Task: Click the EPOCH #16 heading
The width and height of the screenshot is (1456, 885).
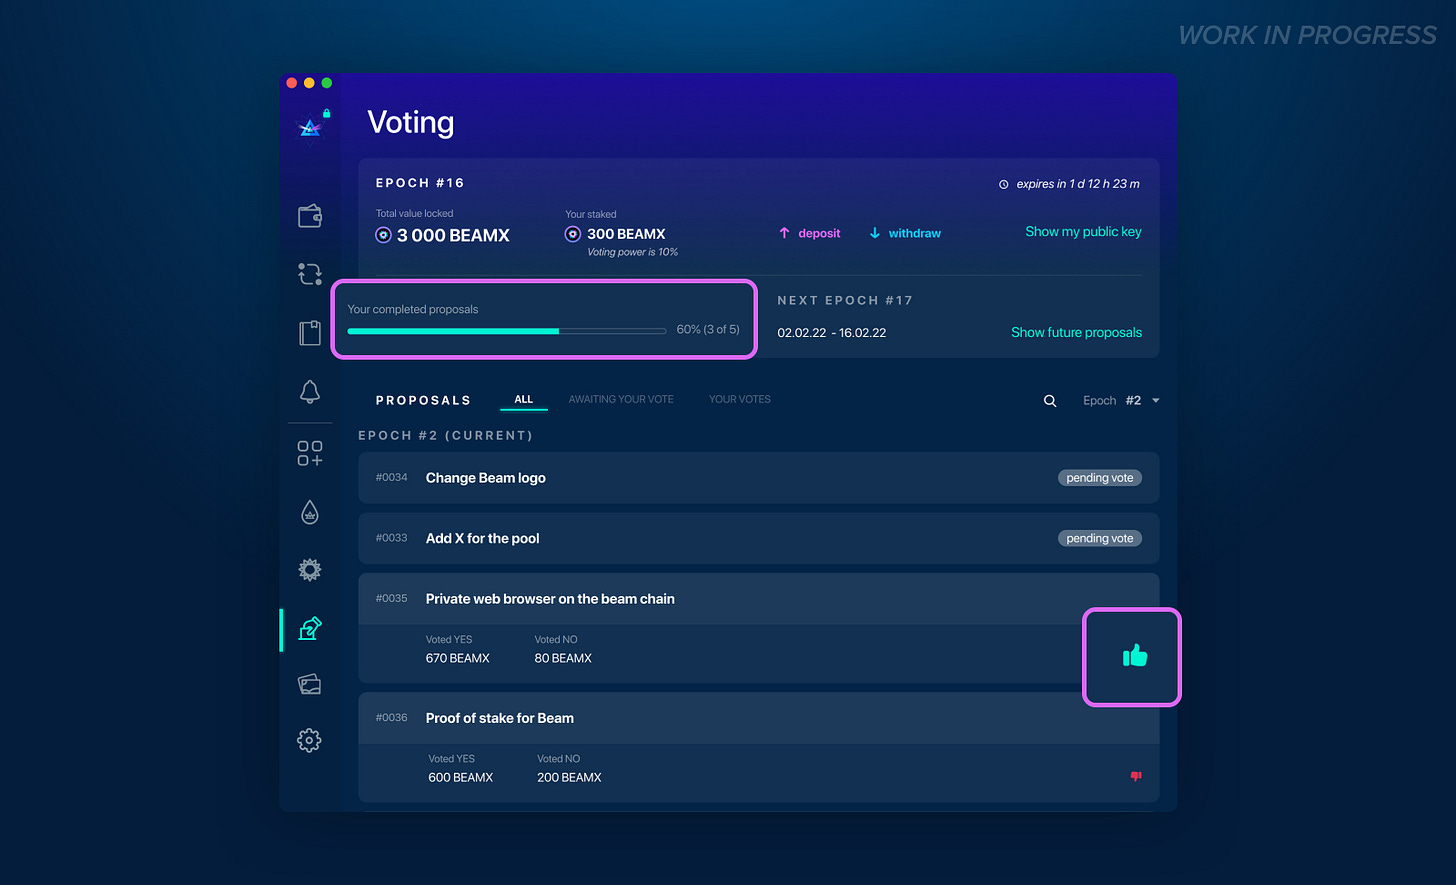Action: click(420, 183)
